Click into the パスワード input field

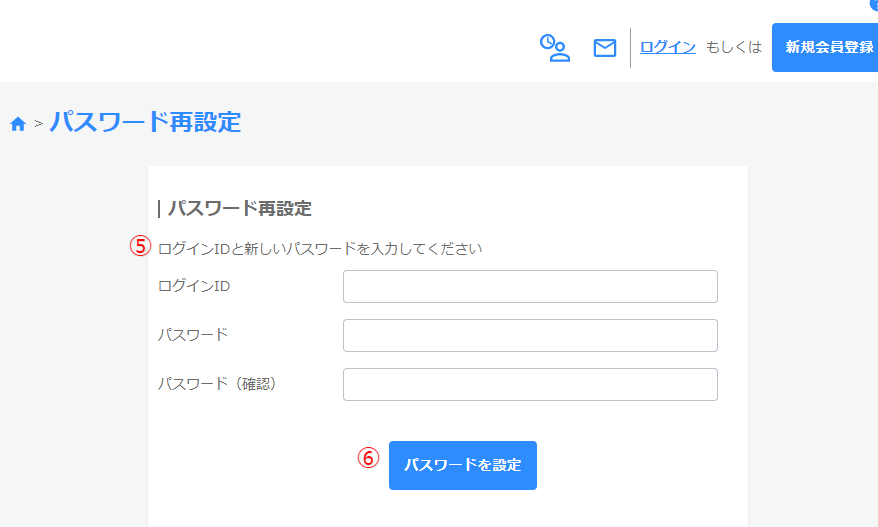(530, 335)
